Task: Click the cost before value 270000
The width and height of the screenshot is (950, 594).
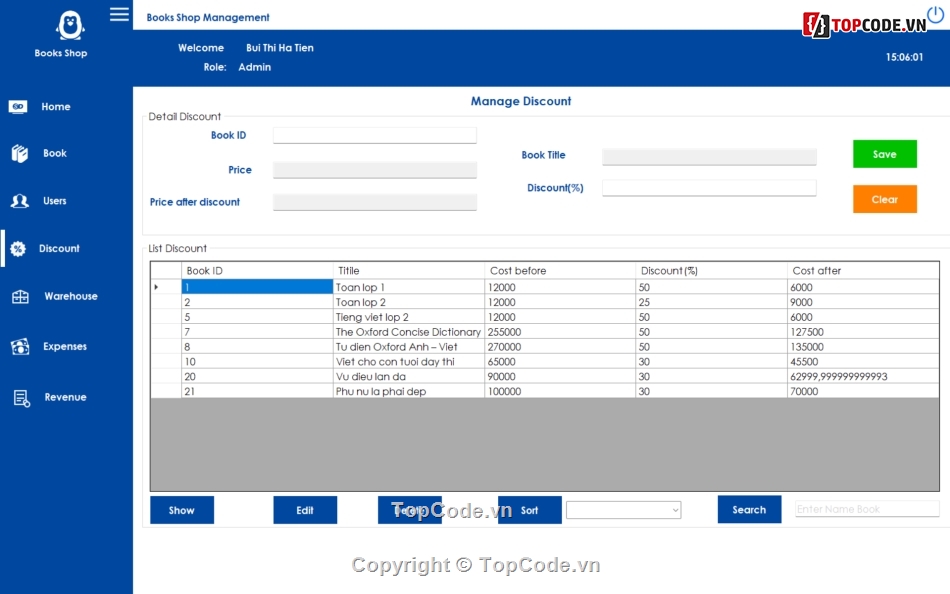Action: tap(560, 347)
